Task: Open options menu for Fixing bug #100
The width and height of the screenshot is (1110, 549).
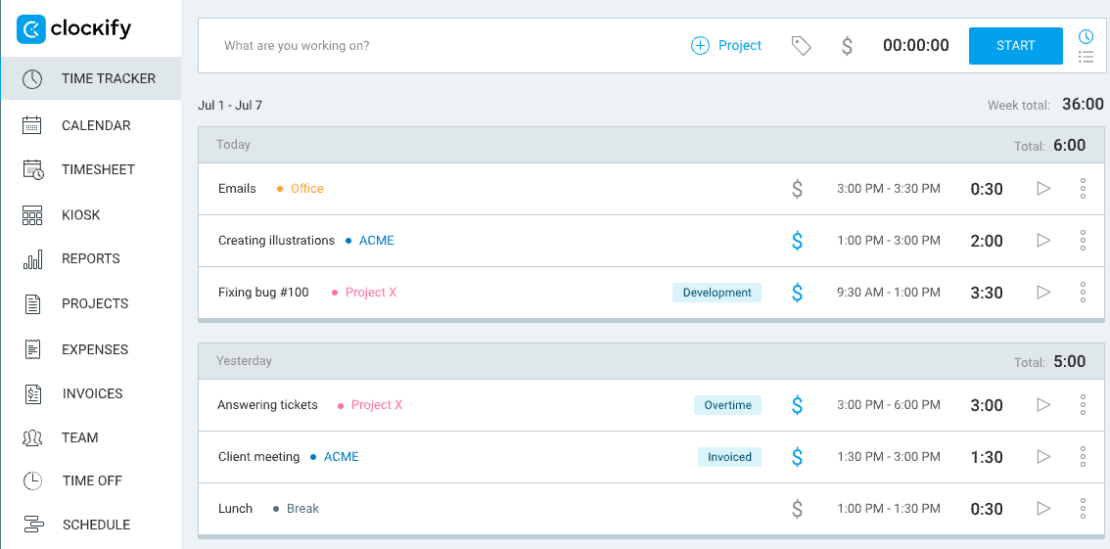Action: (1083, 293)
